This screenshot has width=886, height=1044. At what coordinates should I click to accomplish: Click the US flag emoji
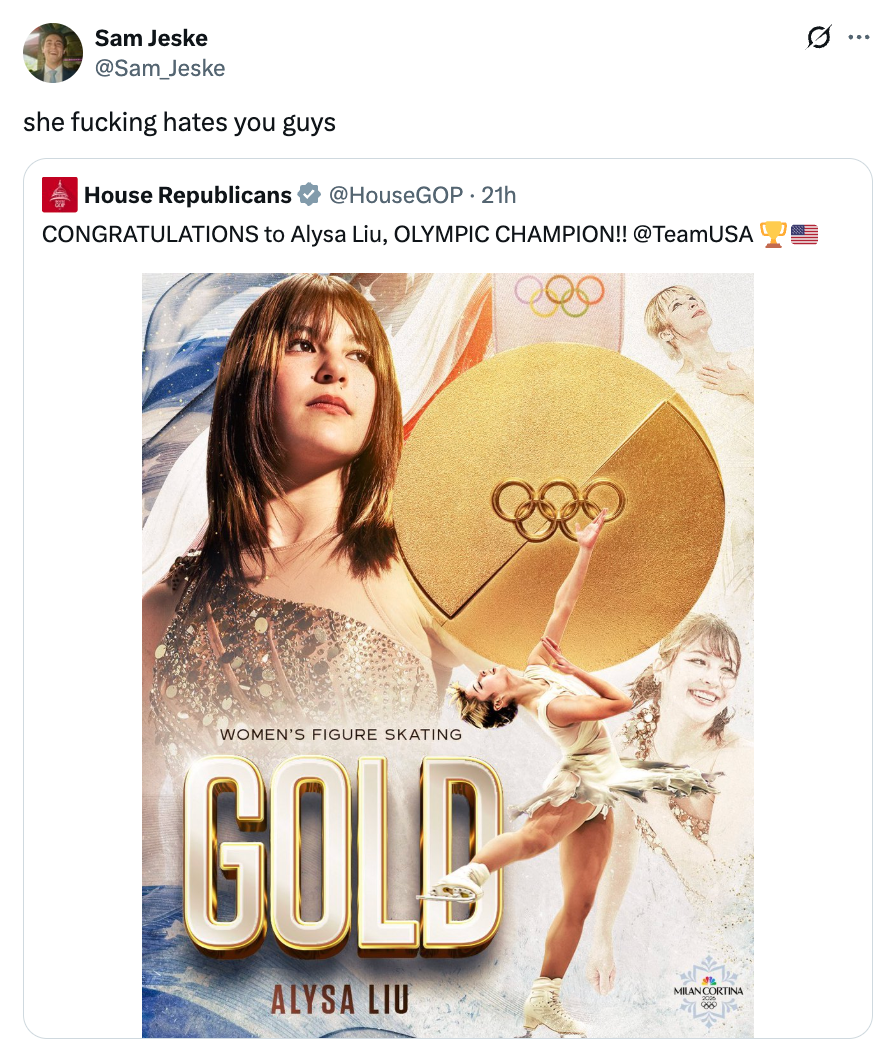click(x=805, y=234)
